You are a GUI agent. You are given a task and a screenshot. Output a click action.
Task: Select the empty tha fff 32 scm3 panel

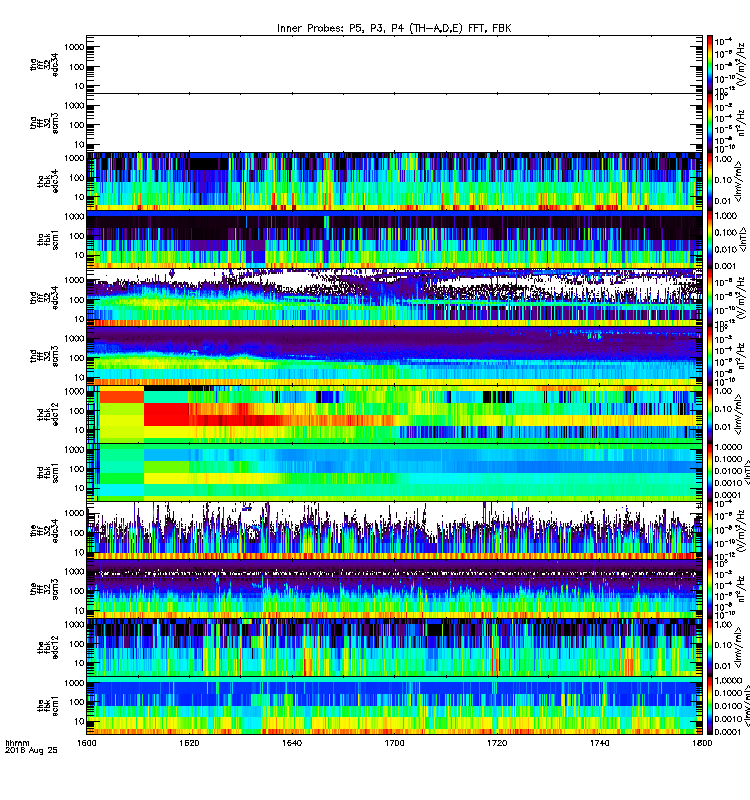(x=394, y=122)
